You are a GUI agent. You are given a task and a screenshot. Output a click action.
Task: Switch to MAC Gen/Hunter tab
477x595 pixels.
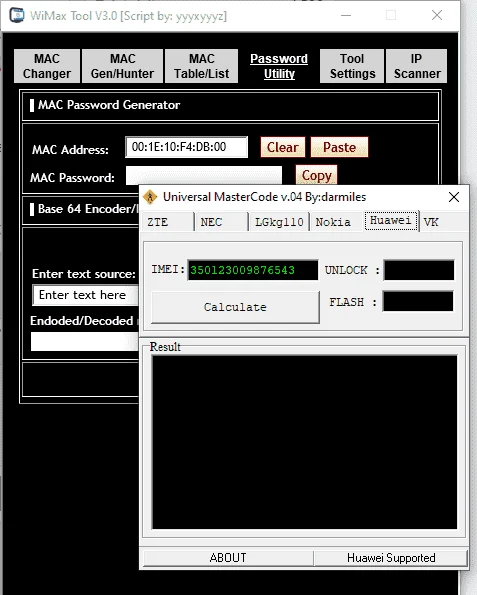122,66
